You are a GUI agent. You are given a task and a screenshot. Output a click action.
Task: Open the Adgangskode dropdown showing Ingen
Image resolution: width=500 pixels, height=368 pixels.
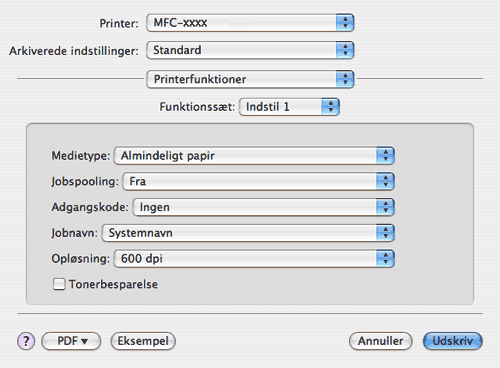pos(263,207)
